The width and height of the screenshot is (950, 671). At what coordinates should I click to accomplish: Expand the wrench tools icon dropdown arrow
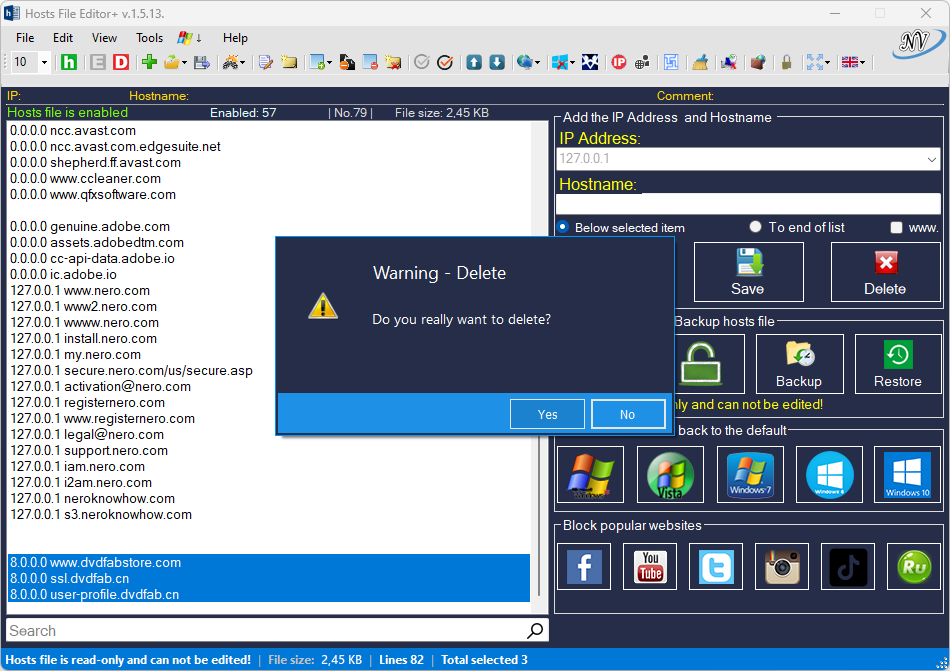click(x=242, y=62)
